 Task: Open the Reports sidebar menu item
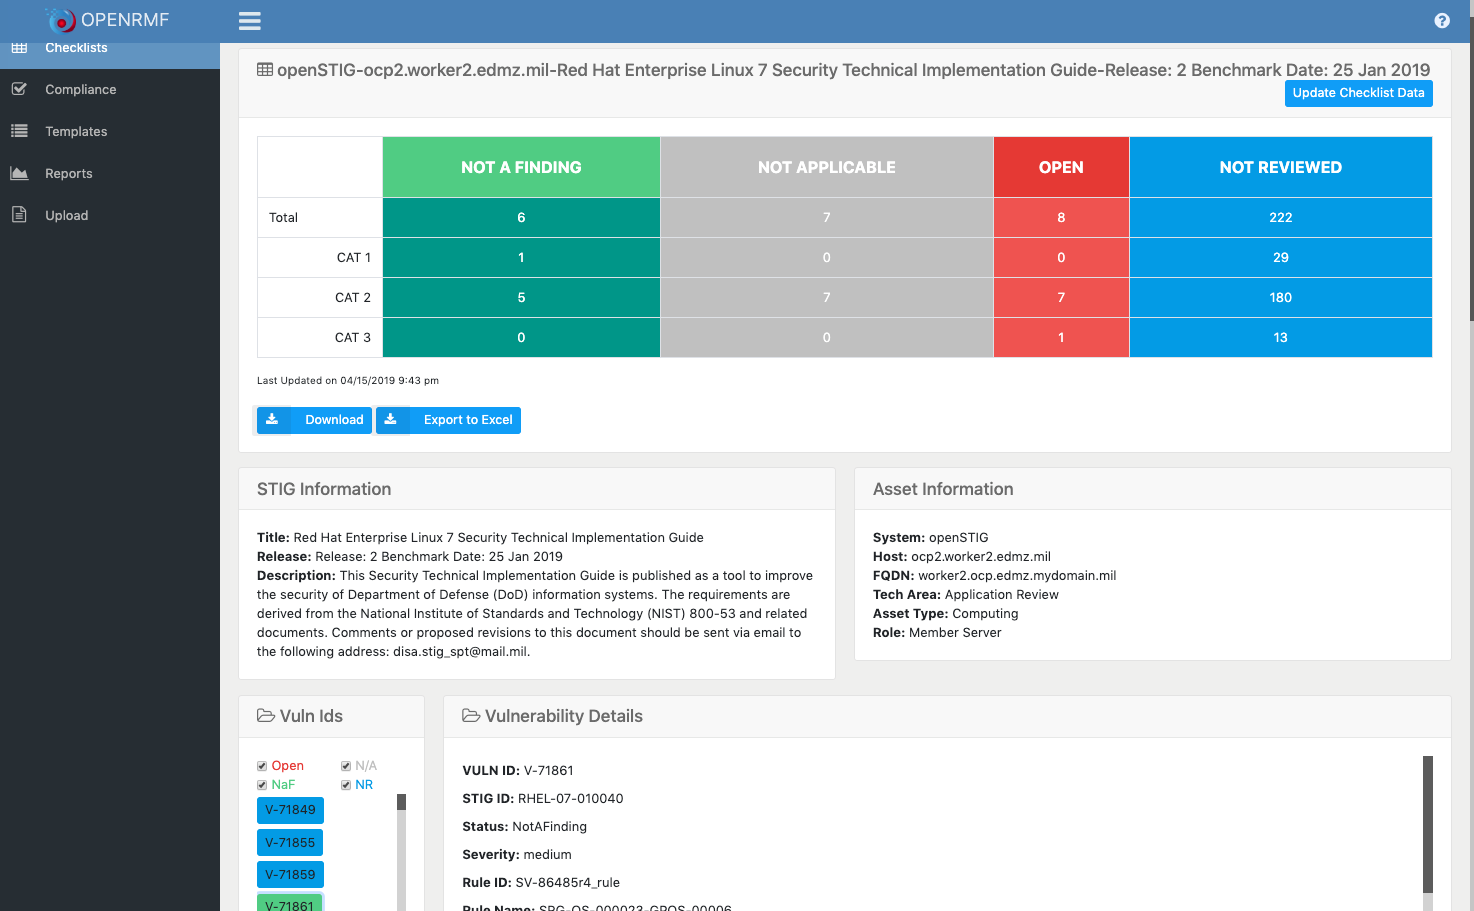coord(110,173)
